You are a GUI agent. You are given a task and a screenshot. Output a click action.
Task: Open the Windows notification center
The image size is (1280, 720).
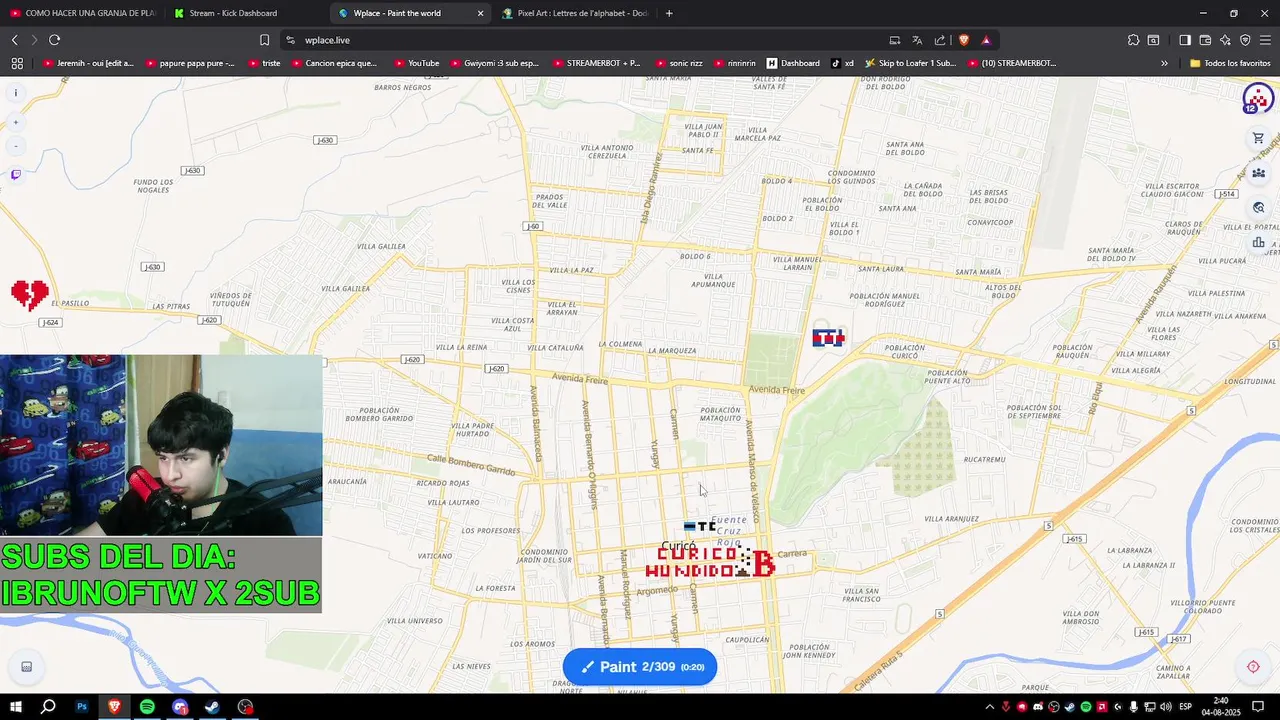1258,707
